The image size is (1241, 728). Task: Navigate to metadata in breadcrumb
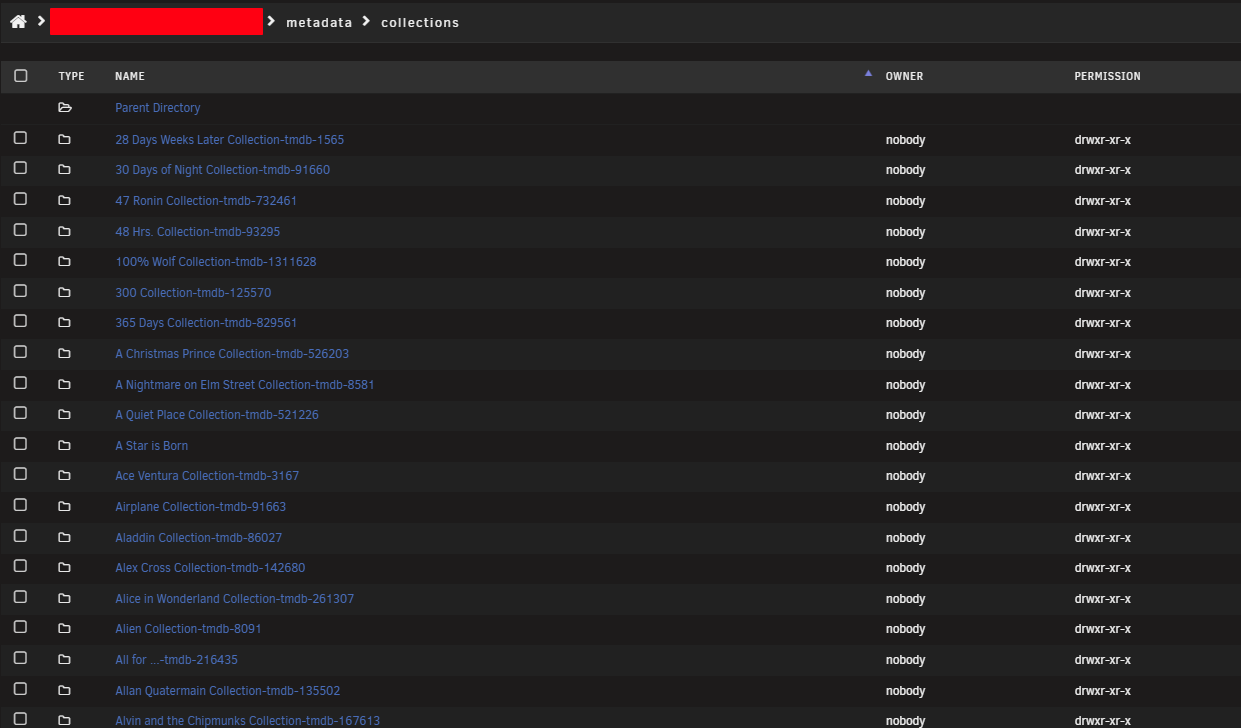click(x=319, y=22)
